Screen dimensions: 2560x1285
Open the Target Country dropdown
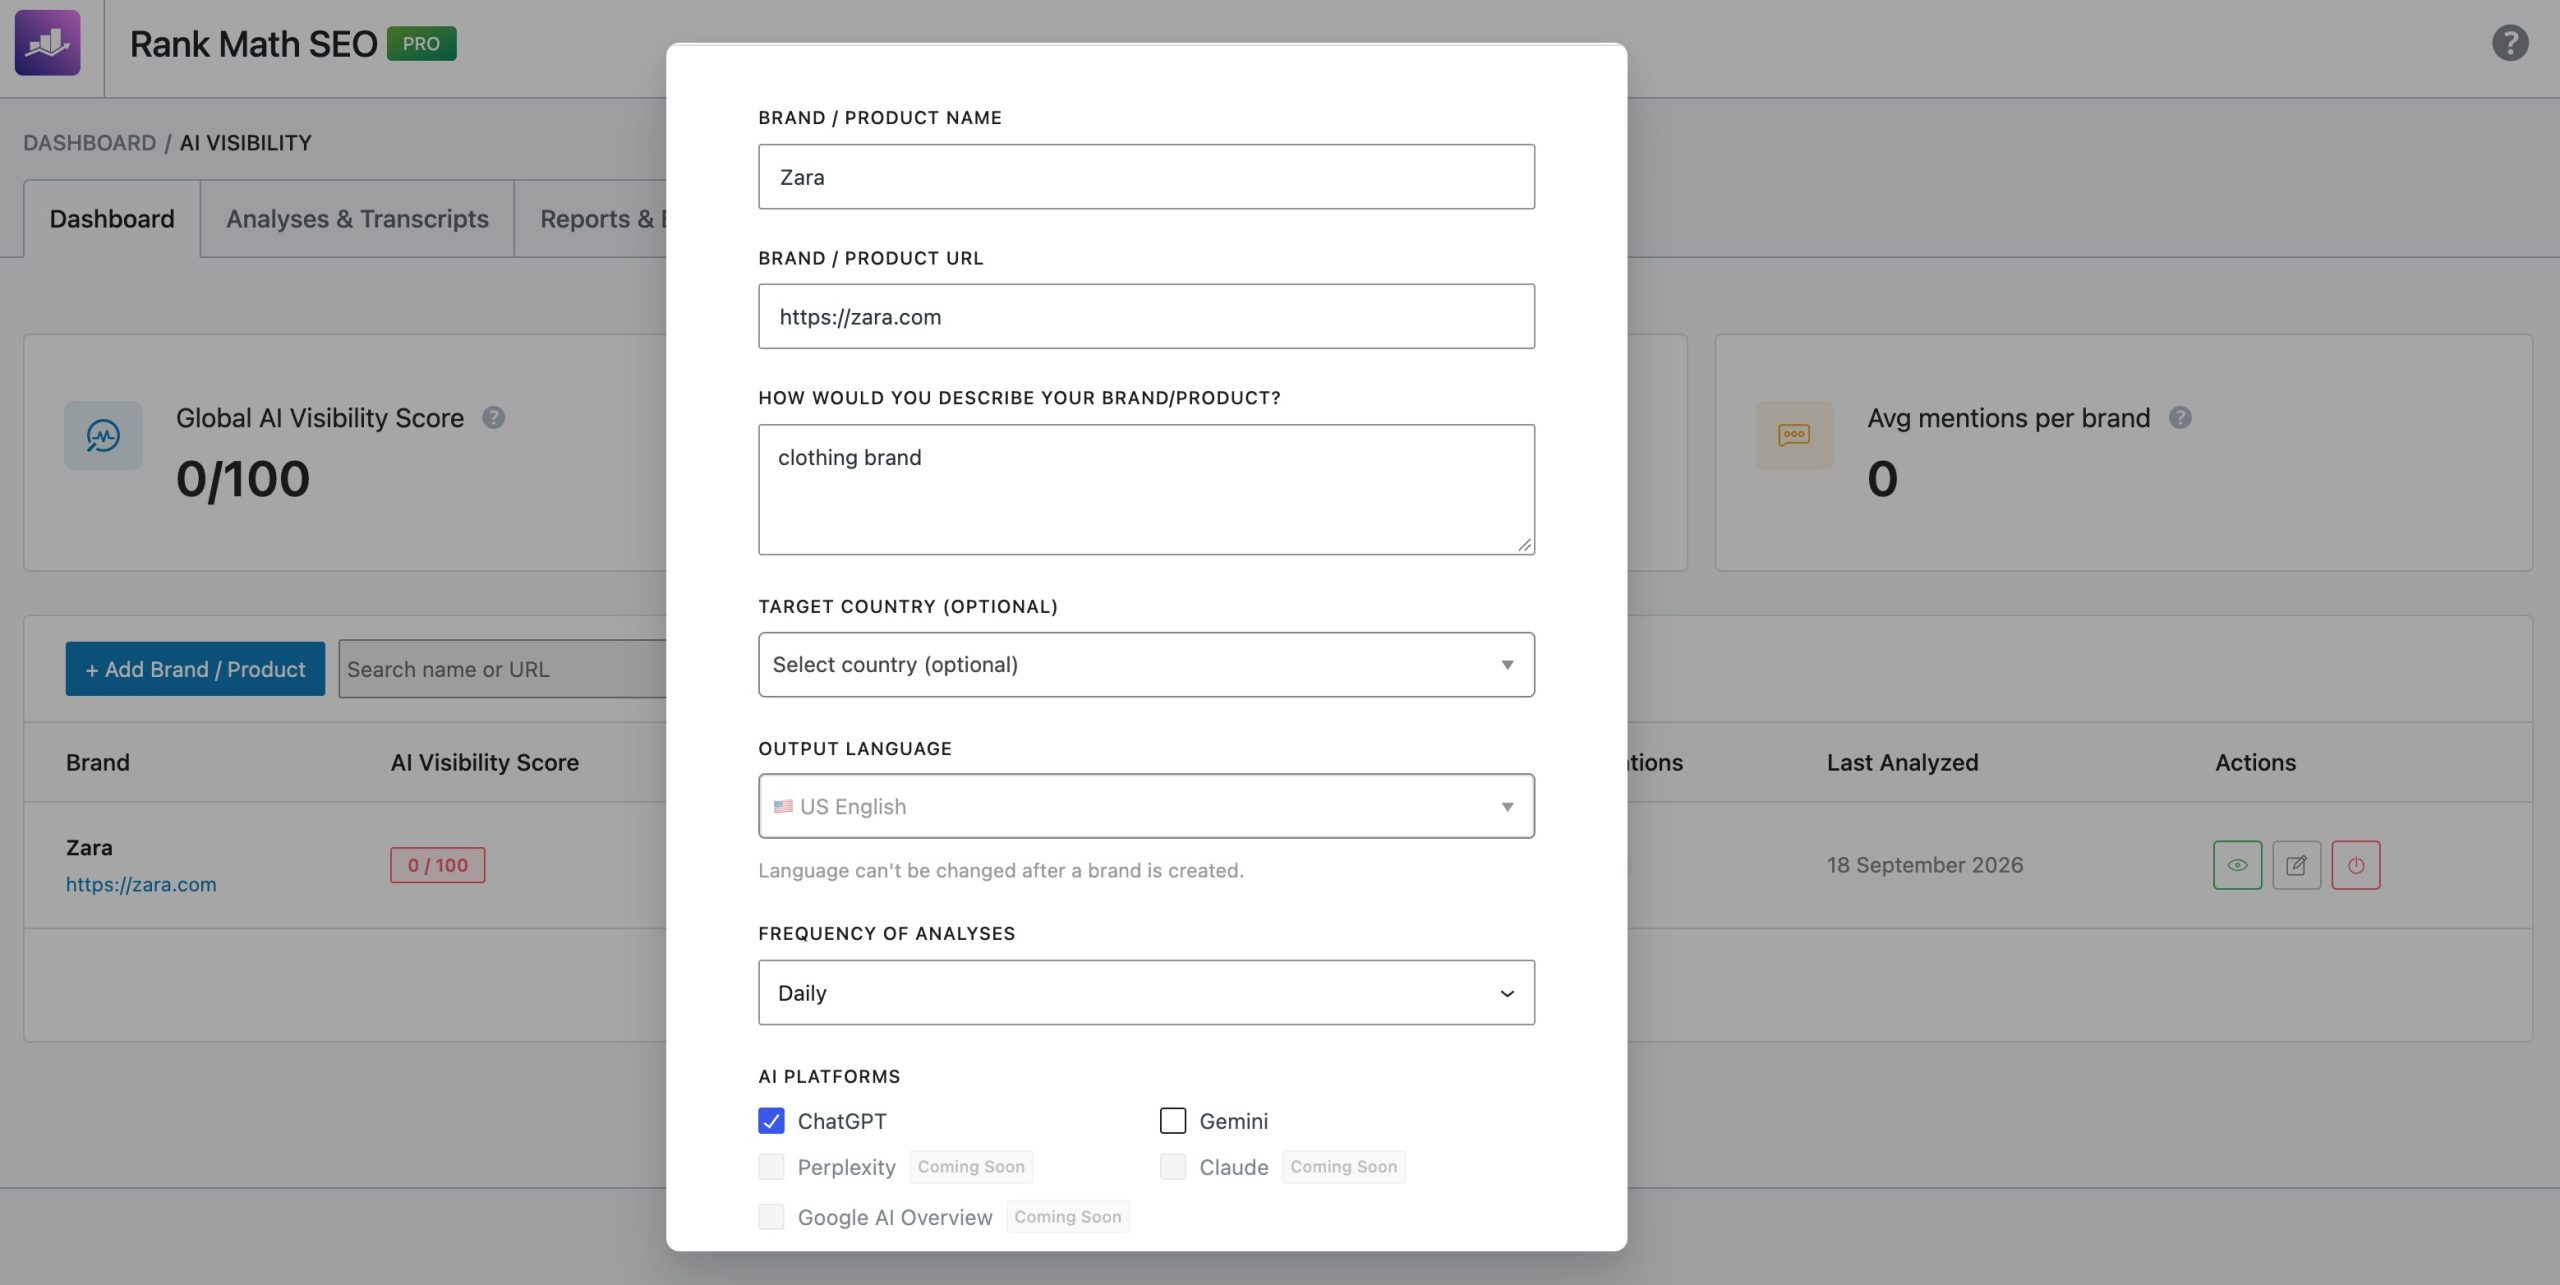1146,665
